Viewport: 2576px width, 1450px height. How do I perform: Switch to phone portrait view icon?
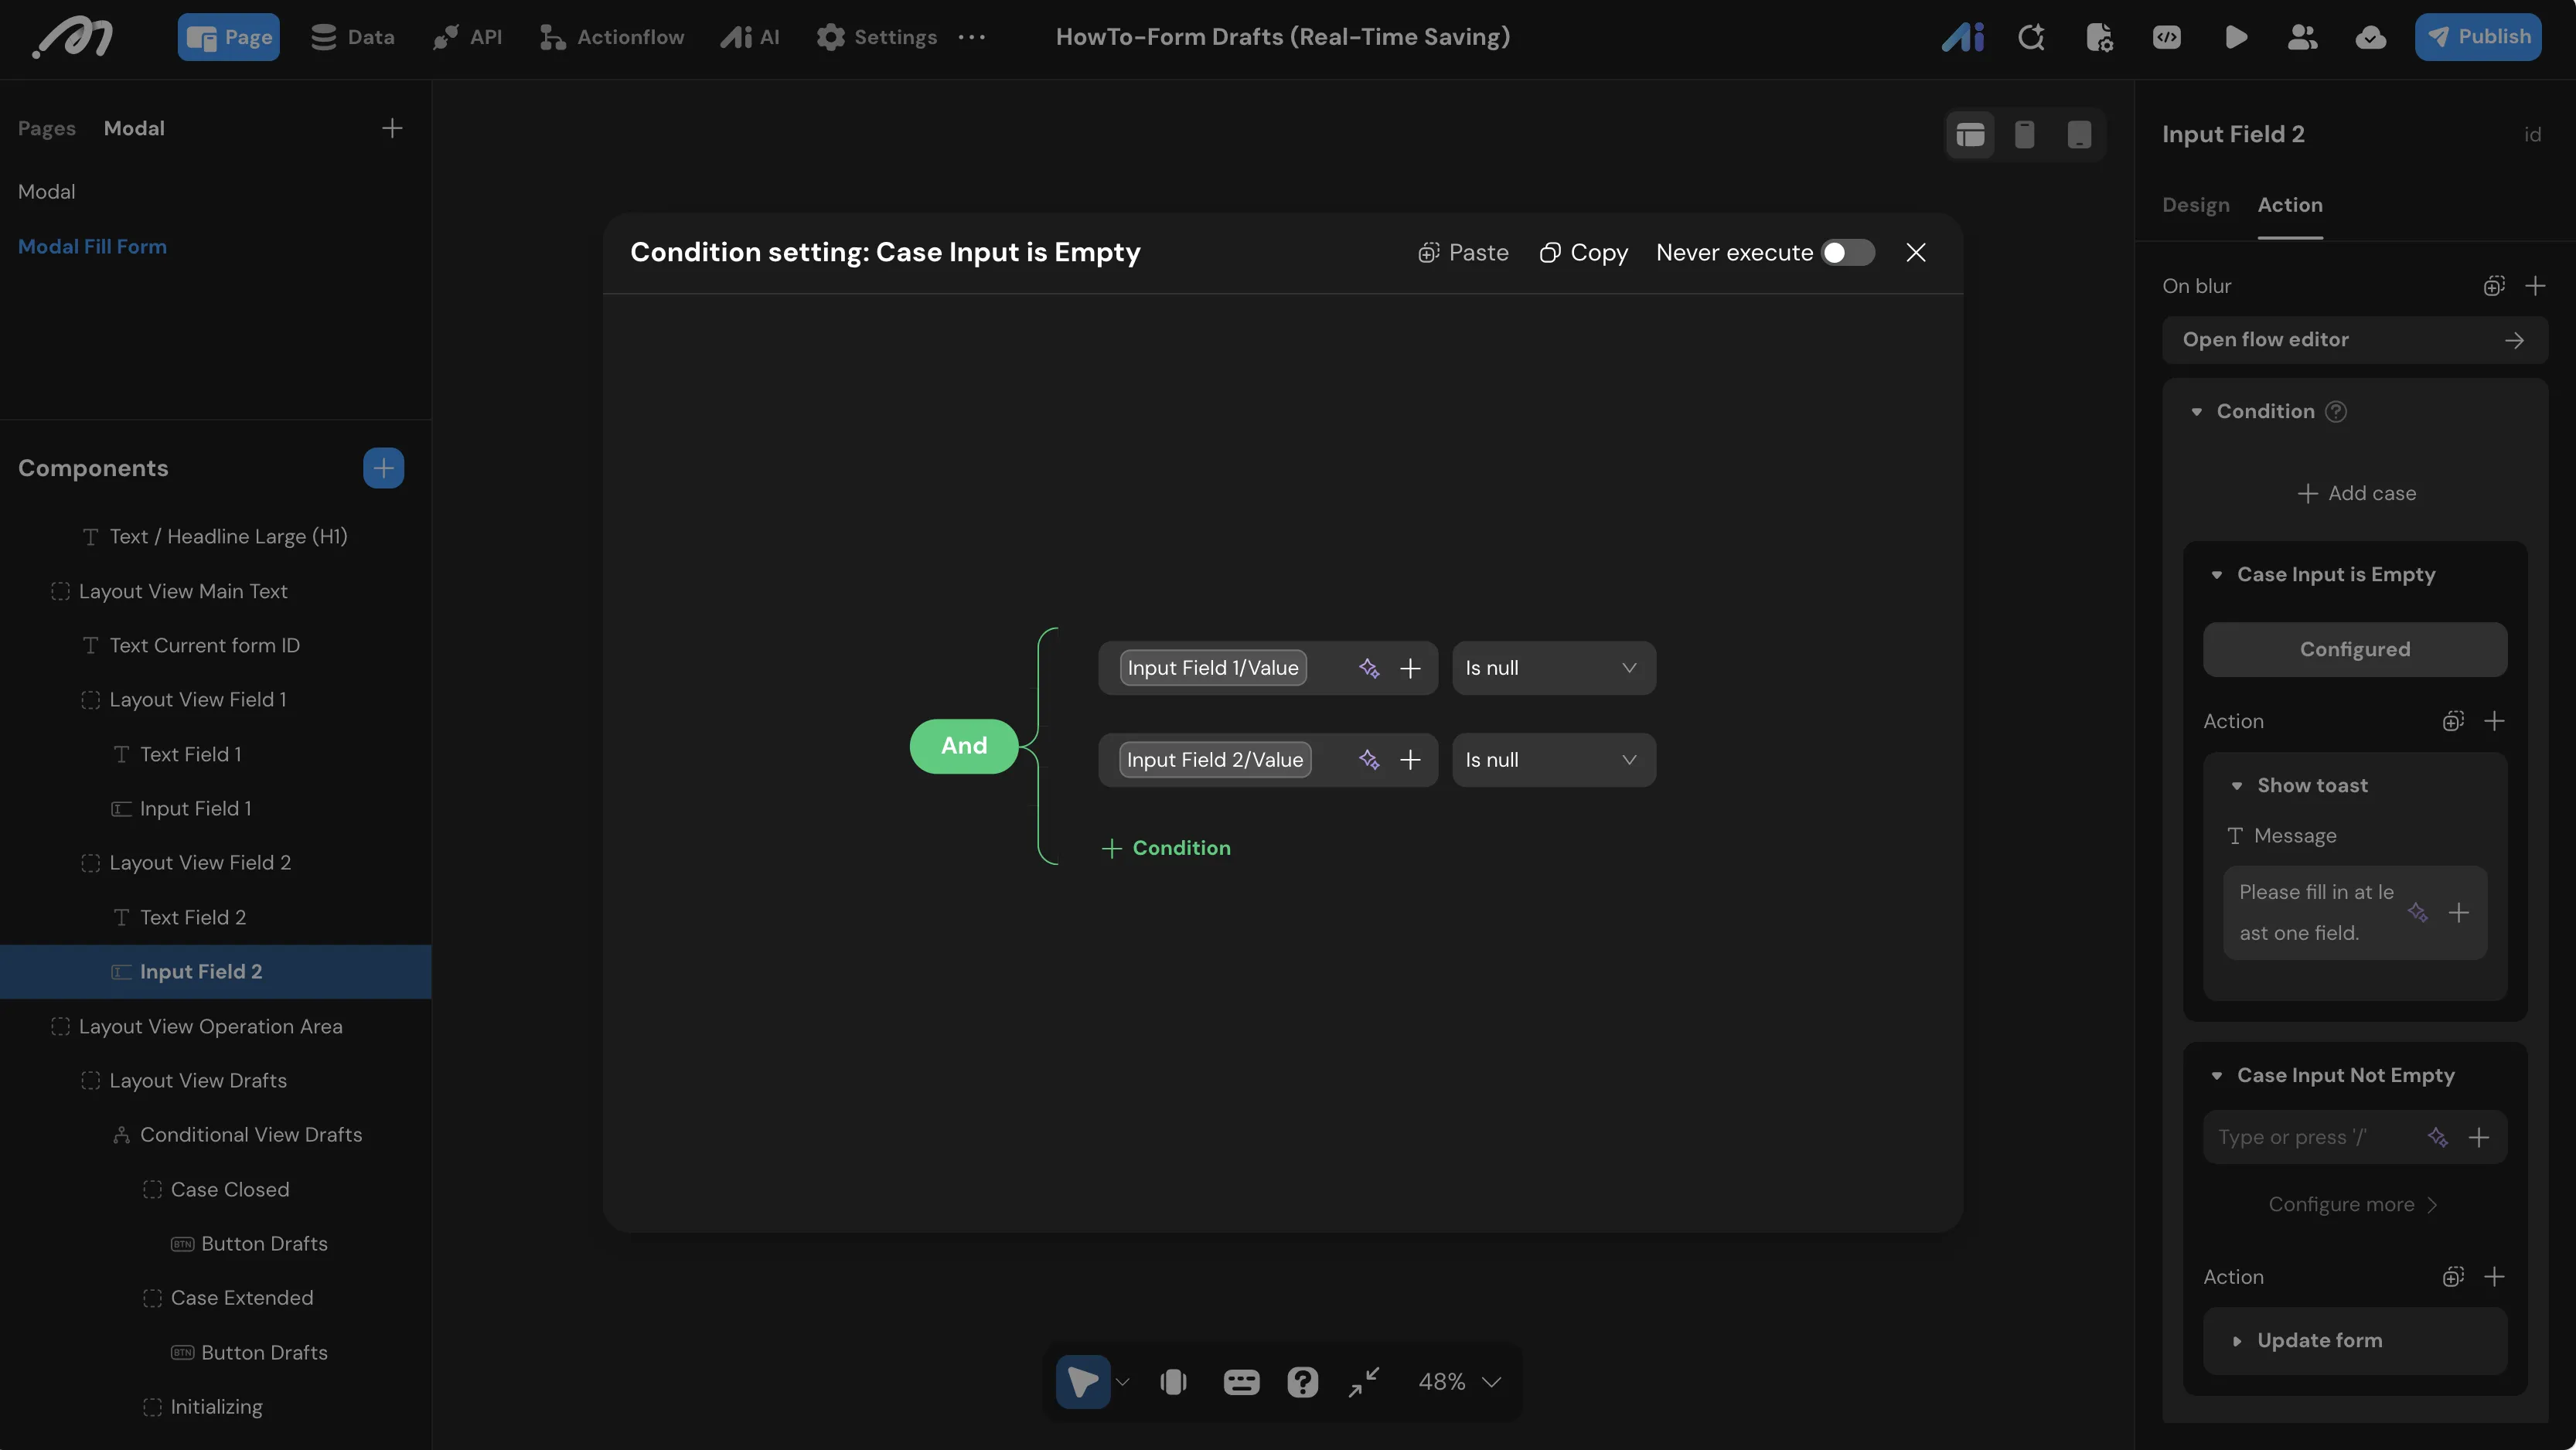coord(2024,134)
